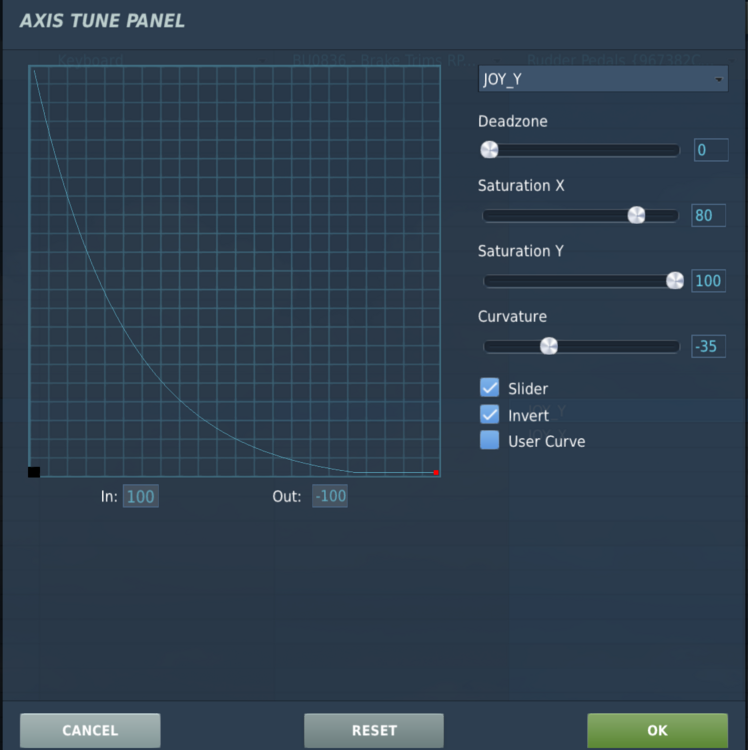Uncheck the Slider checkbox
The height and width of the screenshot is (750, 748).
tap(489, 387)
